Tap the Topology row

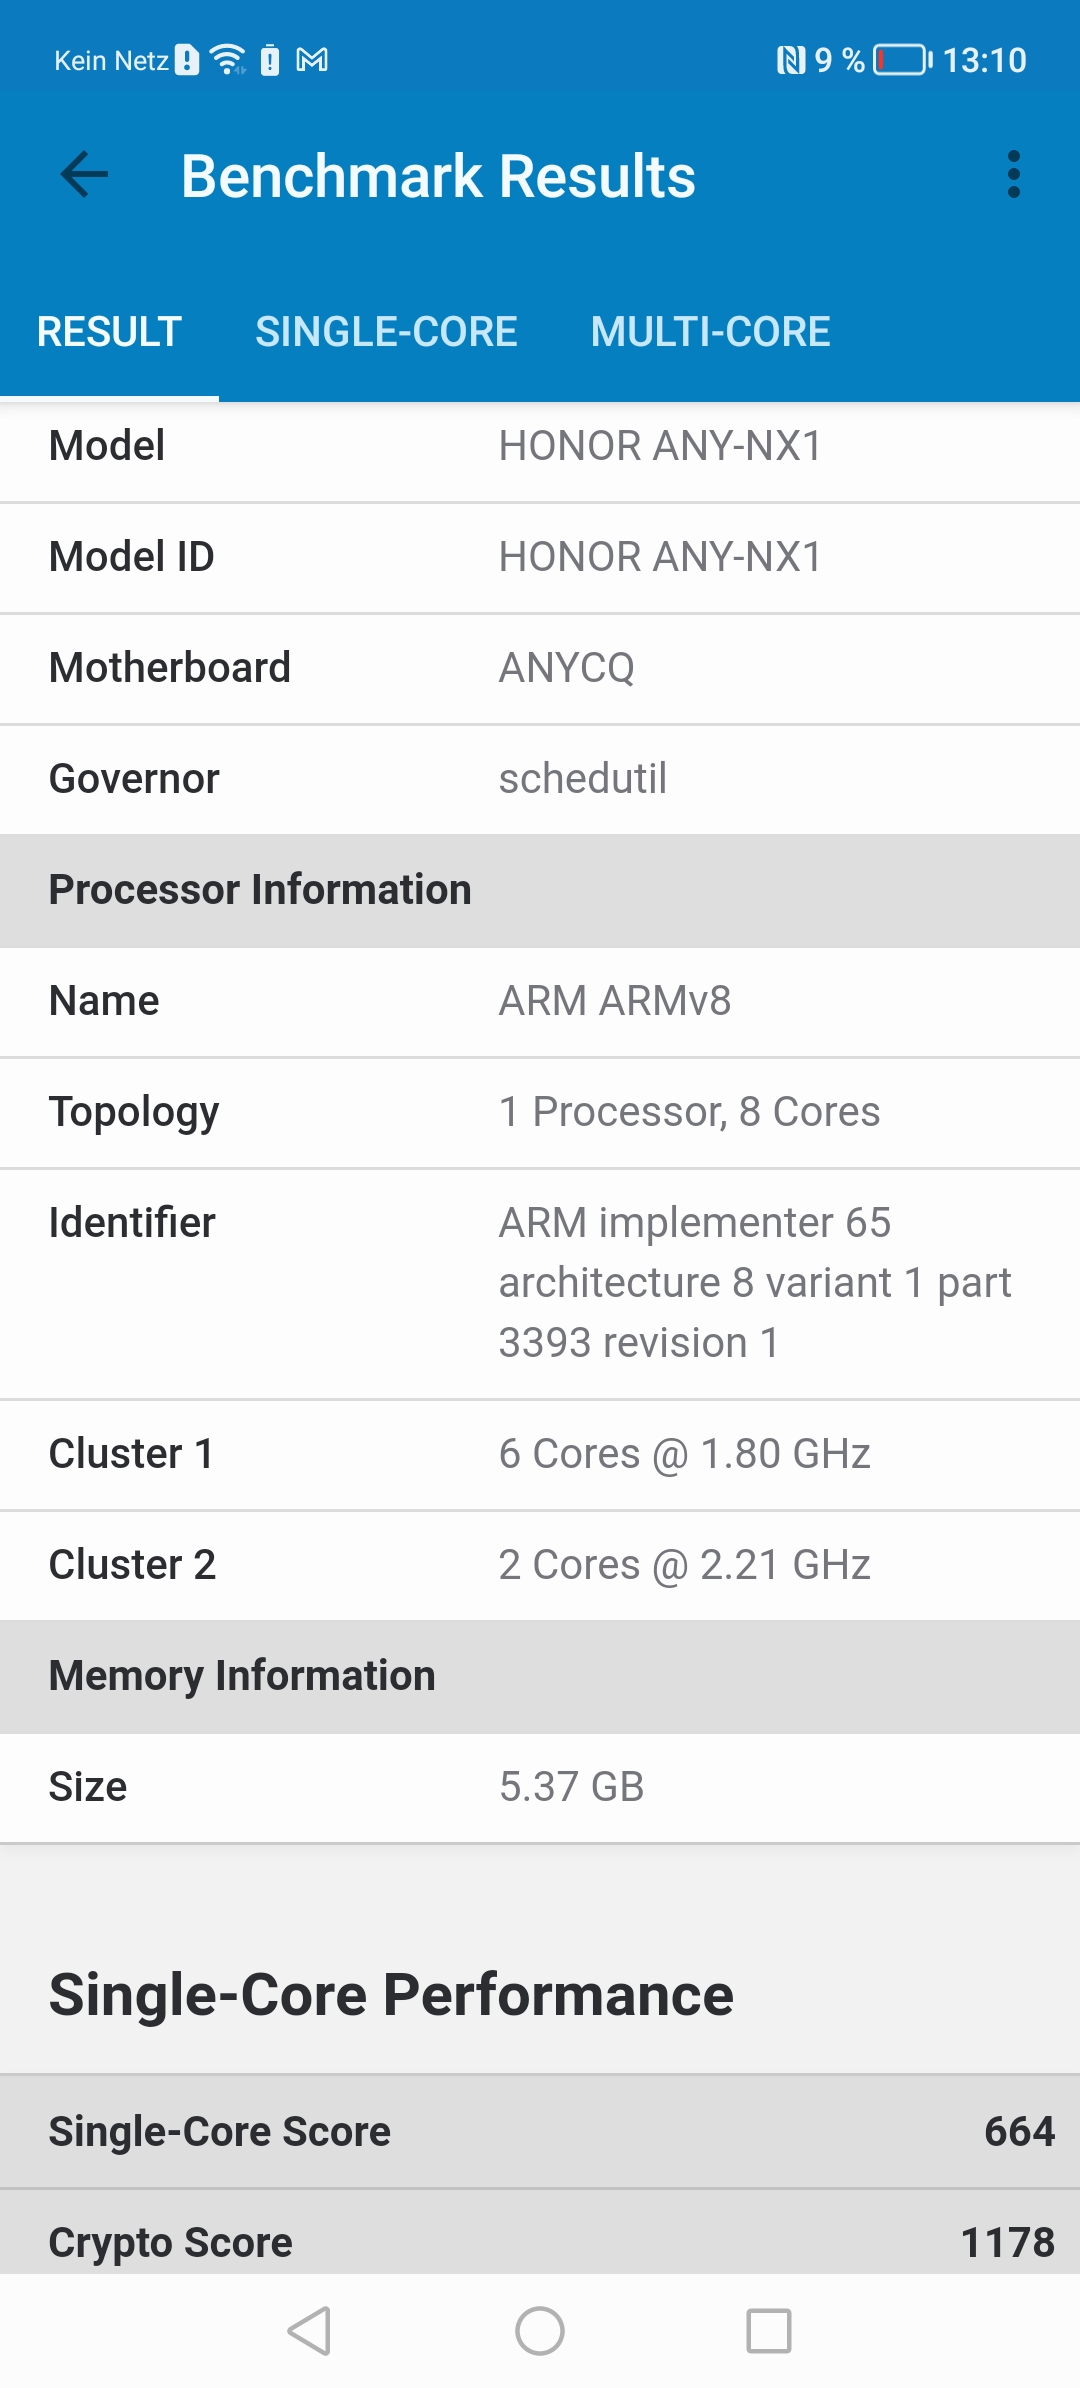tap(540, 1112)
